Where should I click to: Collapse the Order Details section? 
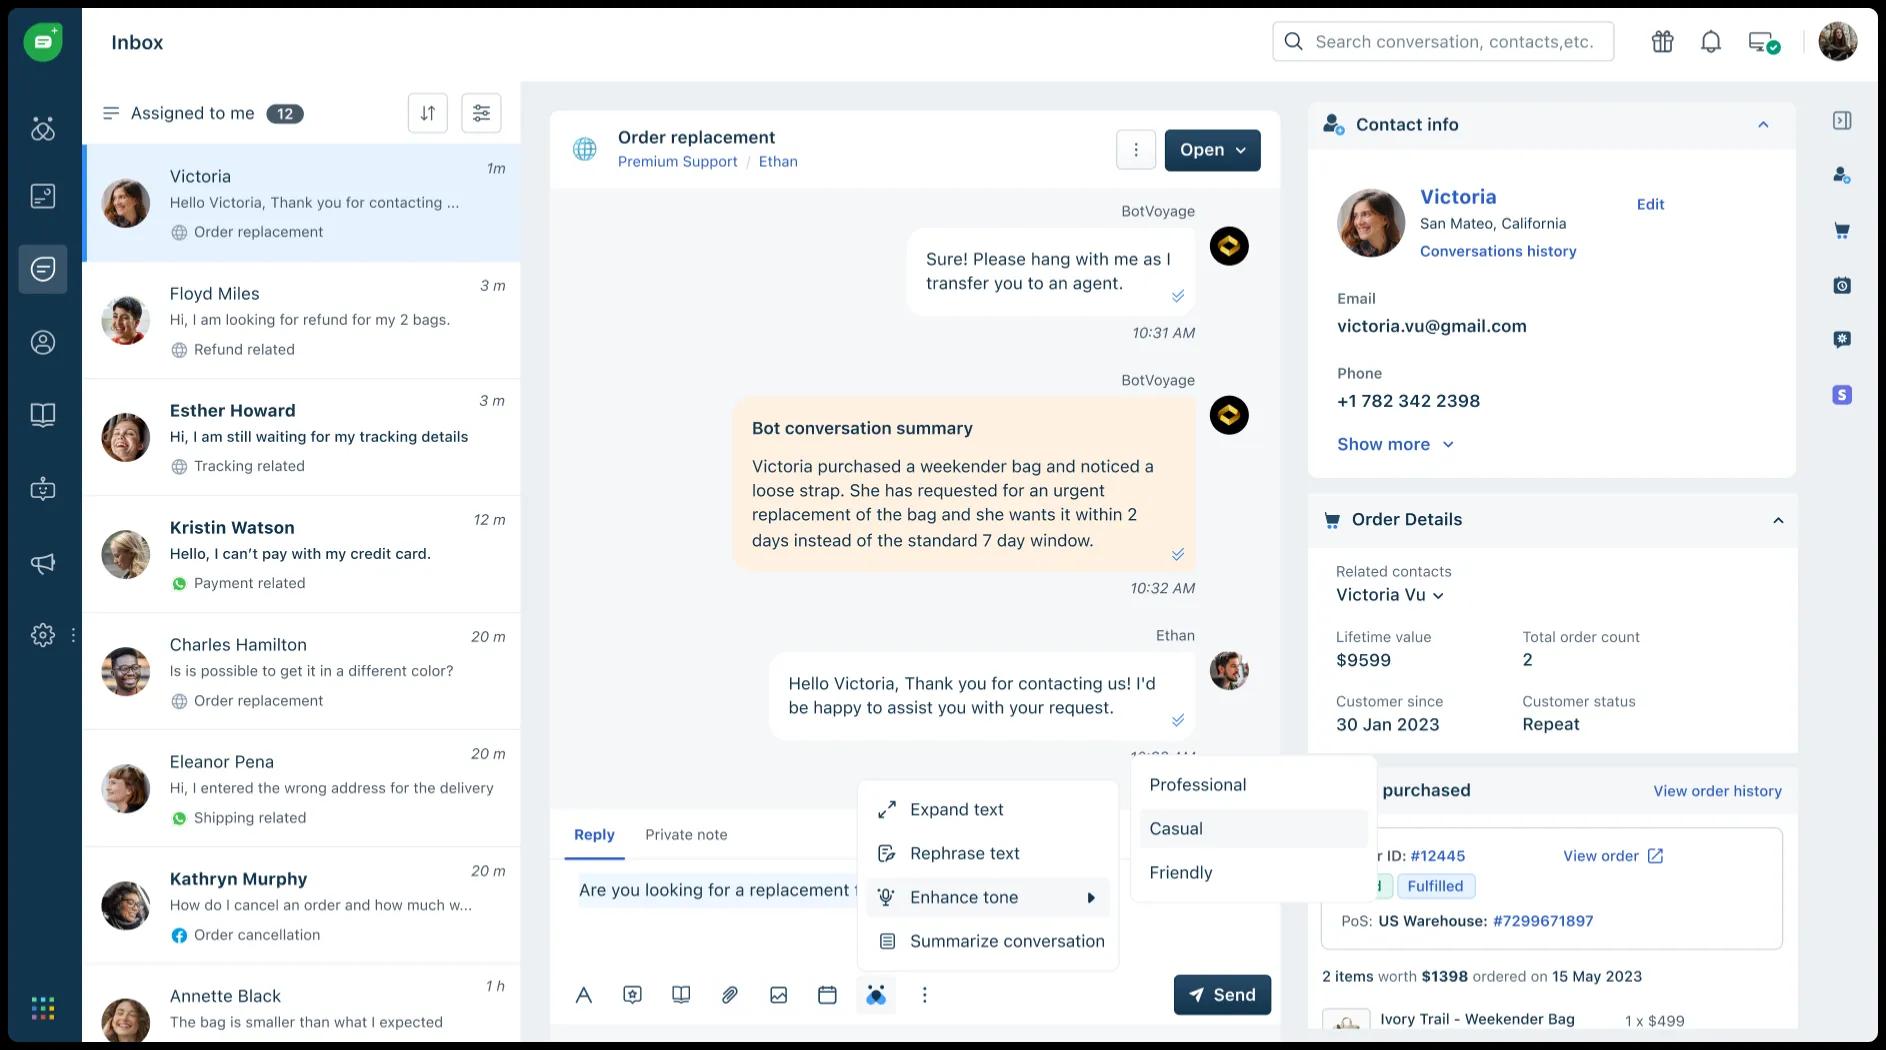pyautogui.click(x=1778, y=520)
